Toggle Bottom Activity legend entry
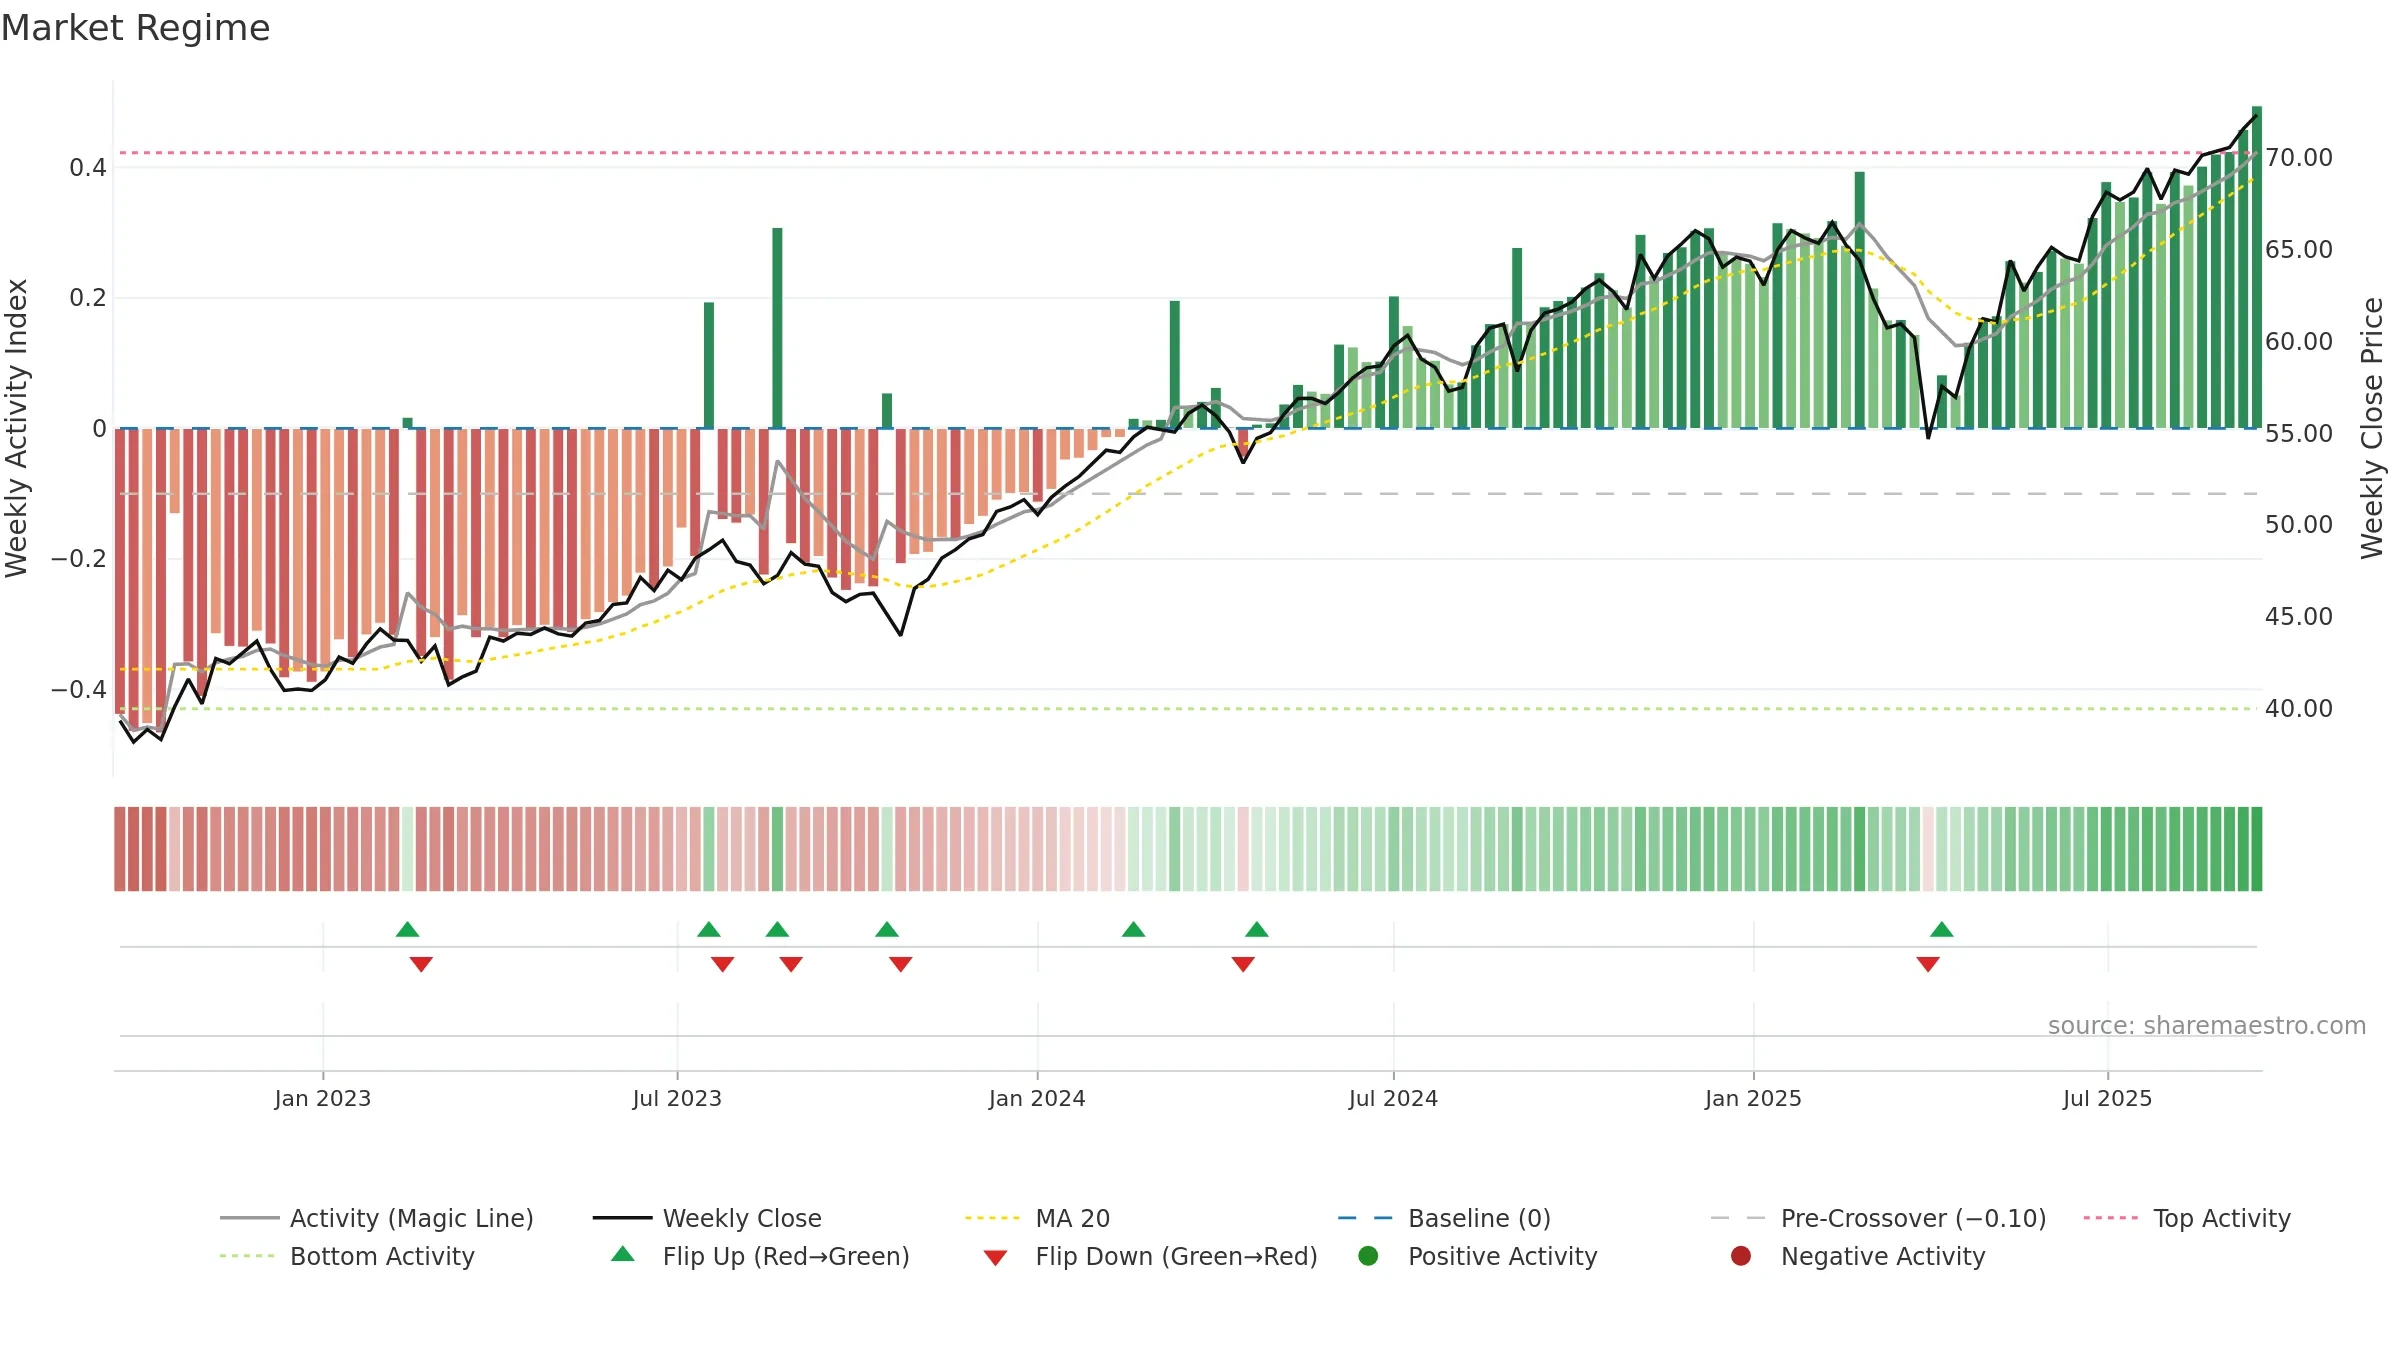The width and height of the screenshot is (2400, 1350). pos(347,1256)
